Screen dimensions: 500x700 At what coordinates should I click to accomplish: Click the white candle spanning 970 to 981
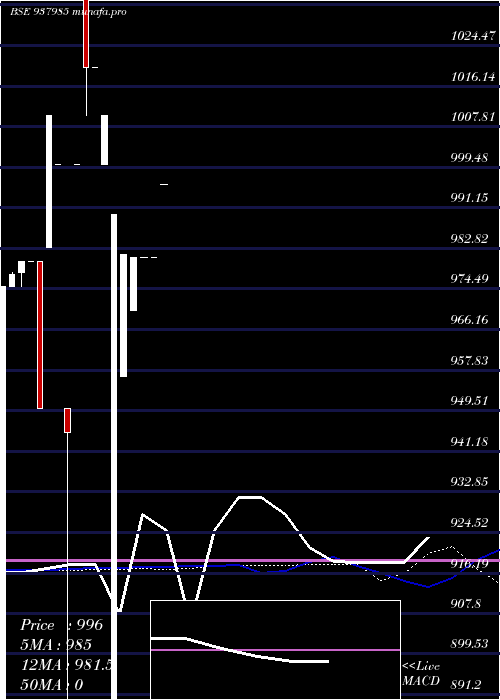coord(133,284)
